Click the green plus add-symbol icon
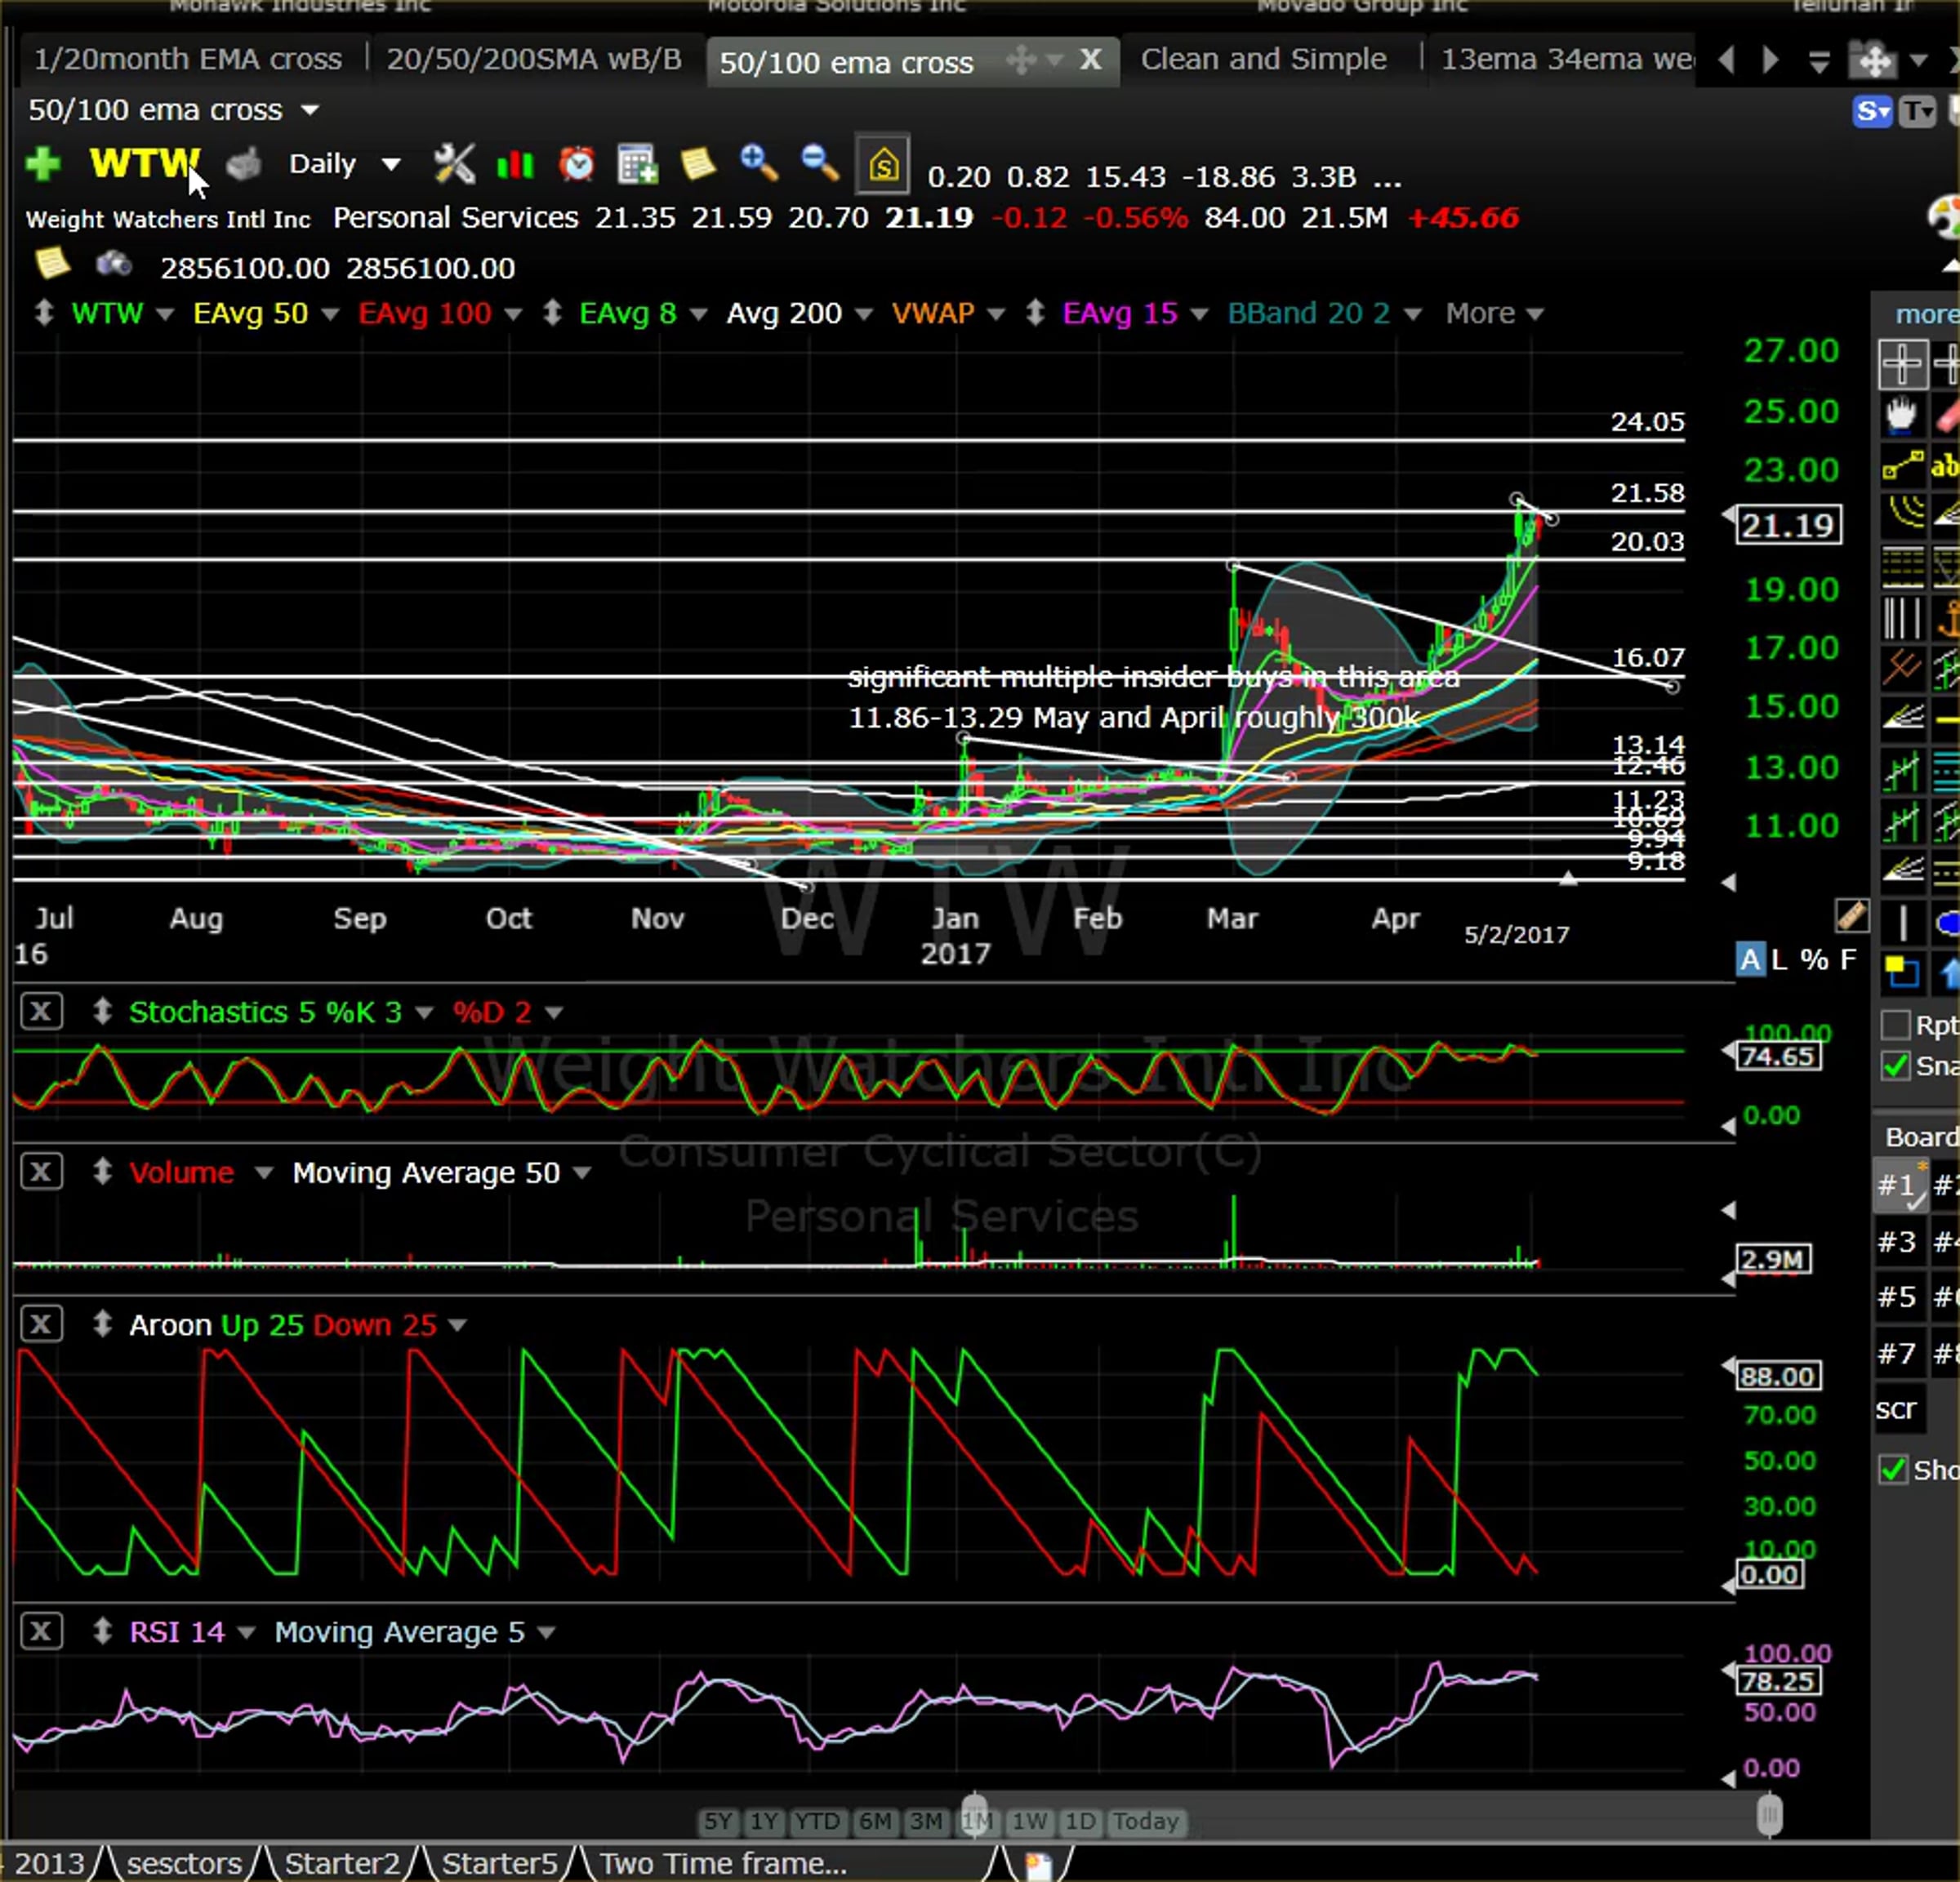The image size is (1960, 1882). pos(43,163)
